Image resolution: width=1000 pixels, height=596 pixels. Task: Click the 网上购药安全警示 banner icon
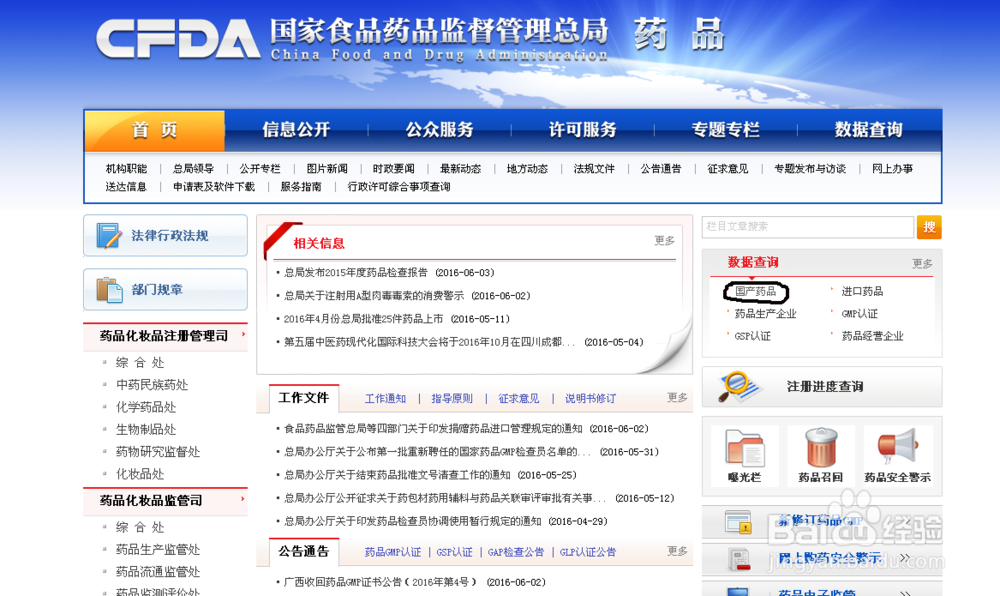click(x=739, y=559)
